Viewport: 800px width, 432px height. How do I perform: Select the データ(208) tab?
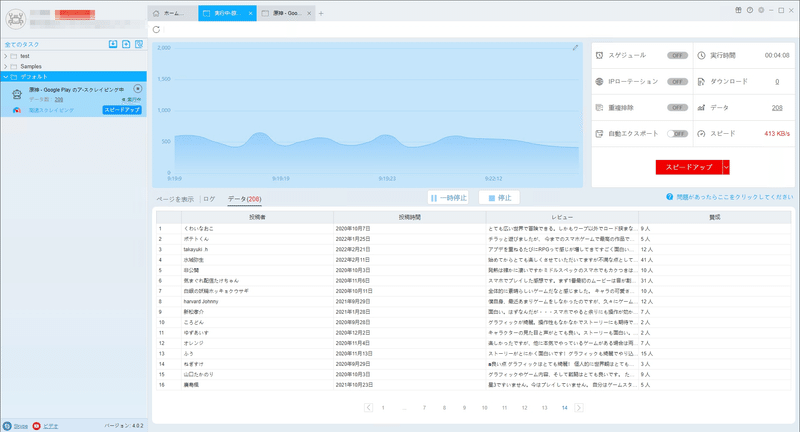pos(244,199)
